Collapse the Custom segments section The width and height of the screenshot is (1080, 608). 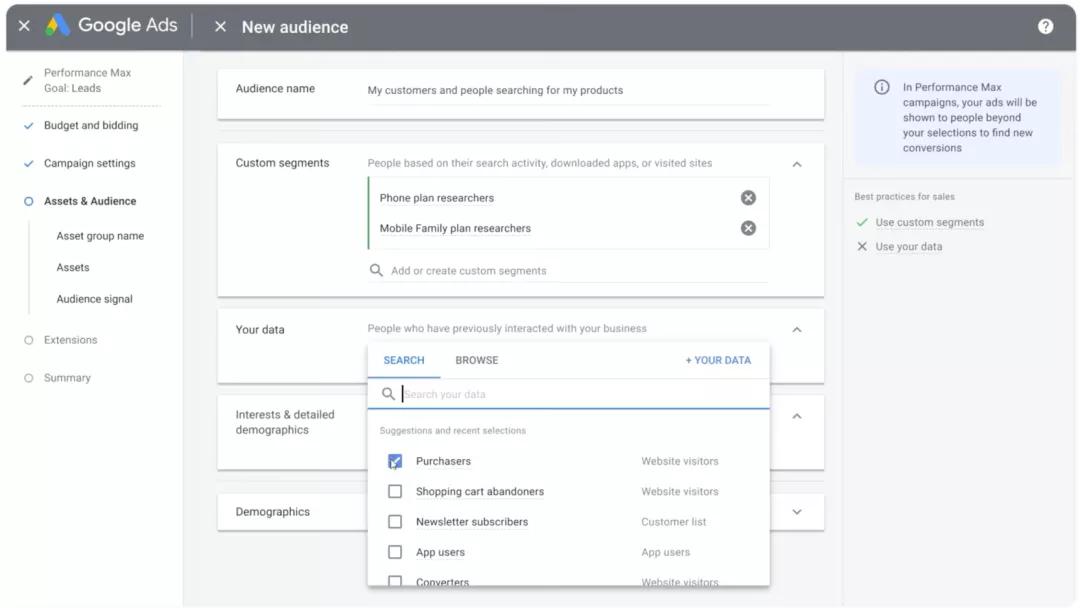click(x=797, y=164)
